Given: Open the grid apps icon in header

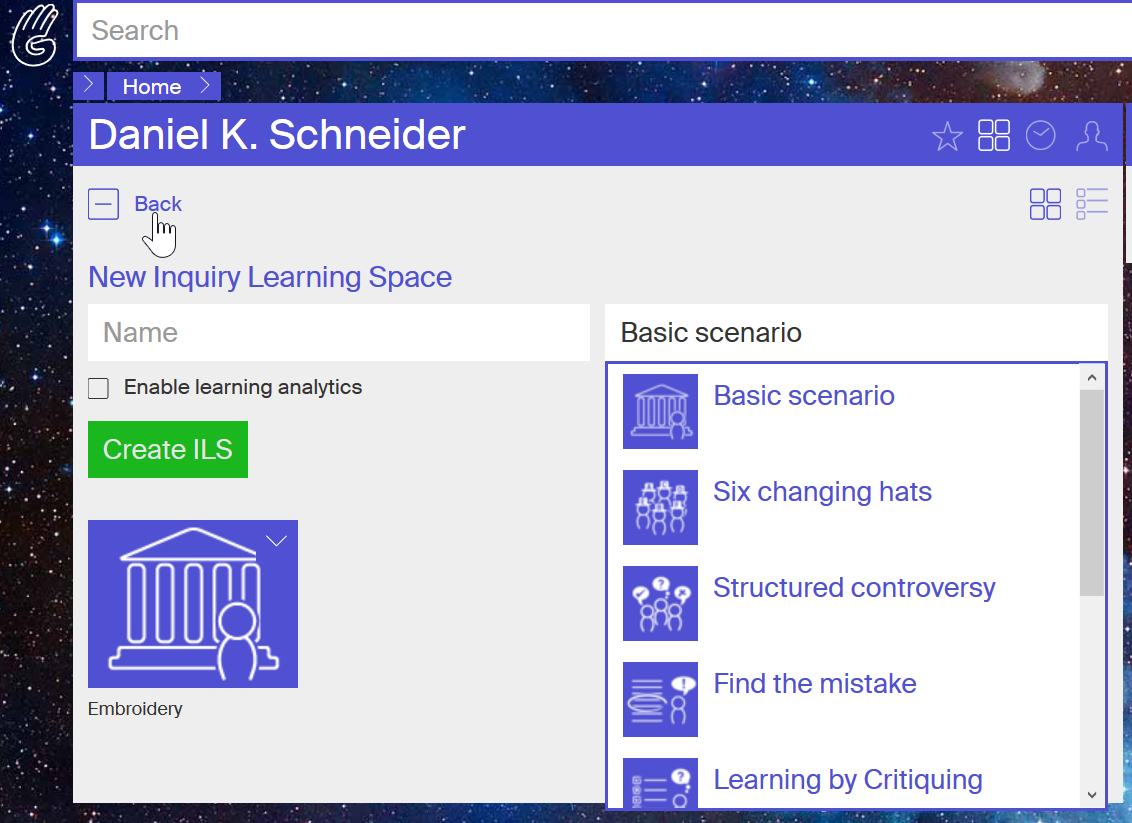Looking at the screenshot, I should (994, 136).
